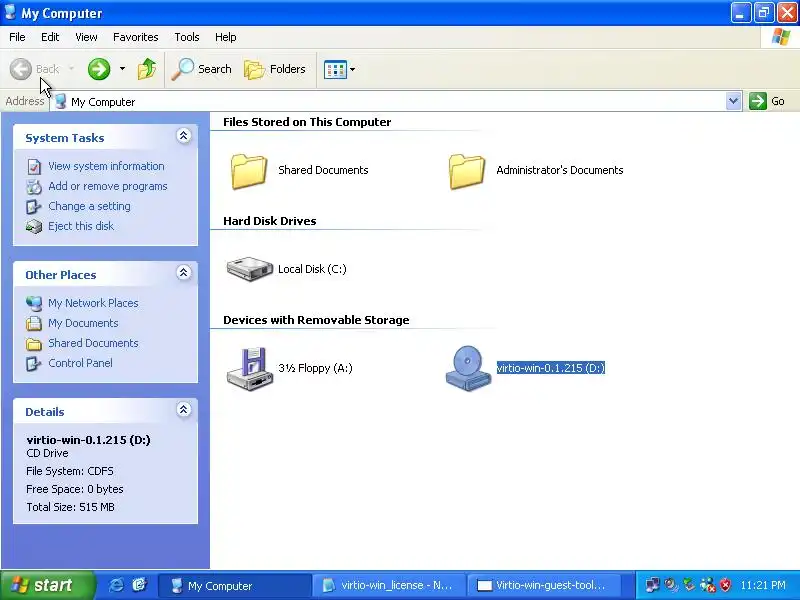Select the Shared Documents folder icon

click(249, 171)
